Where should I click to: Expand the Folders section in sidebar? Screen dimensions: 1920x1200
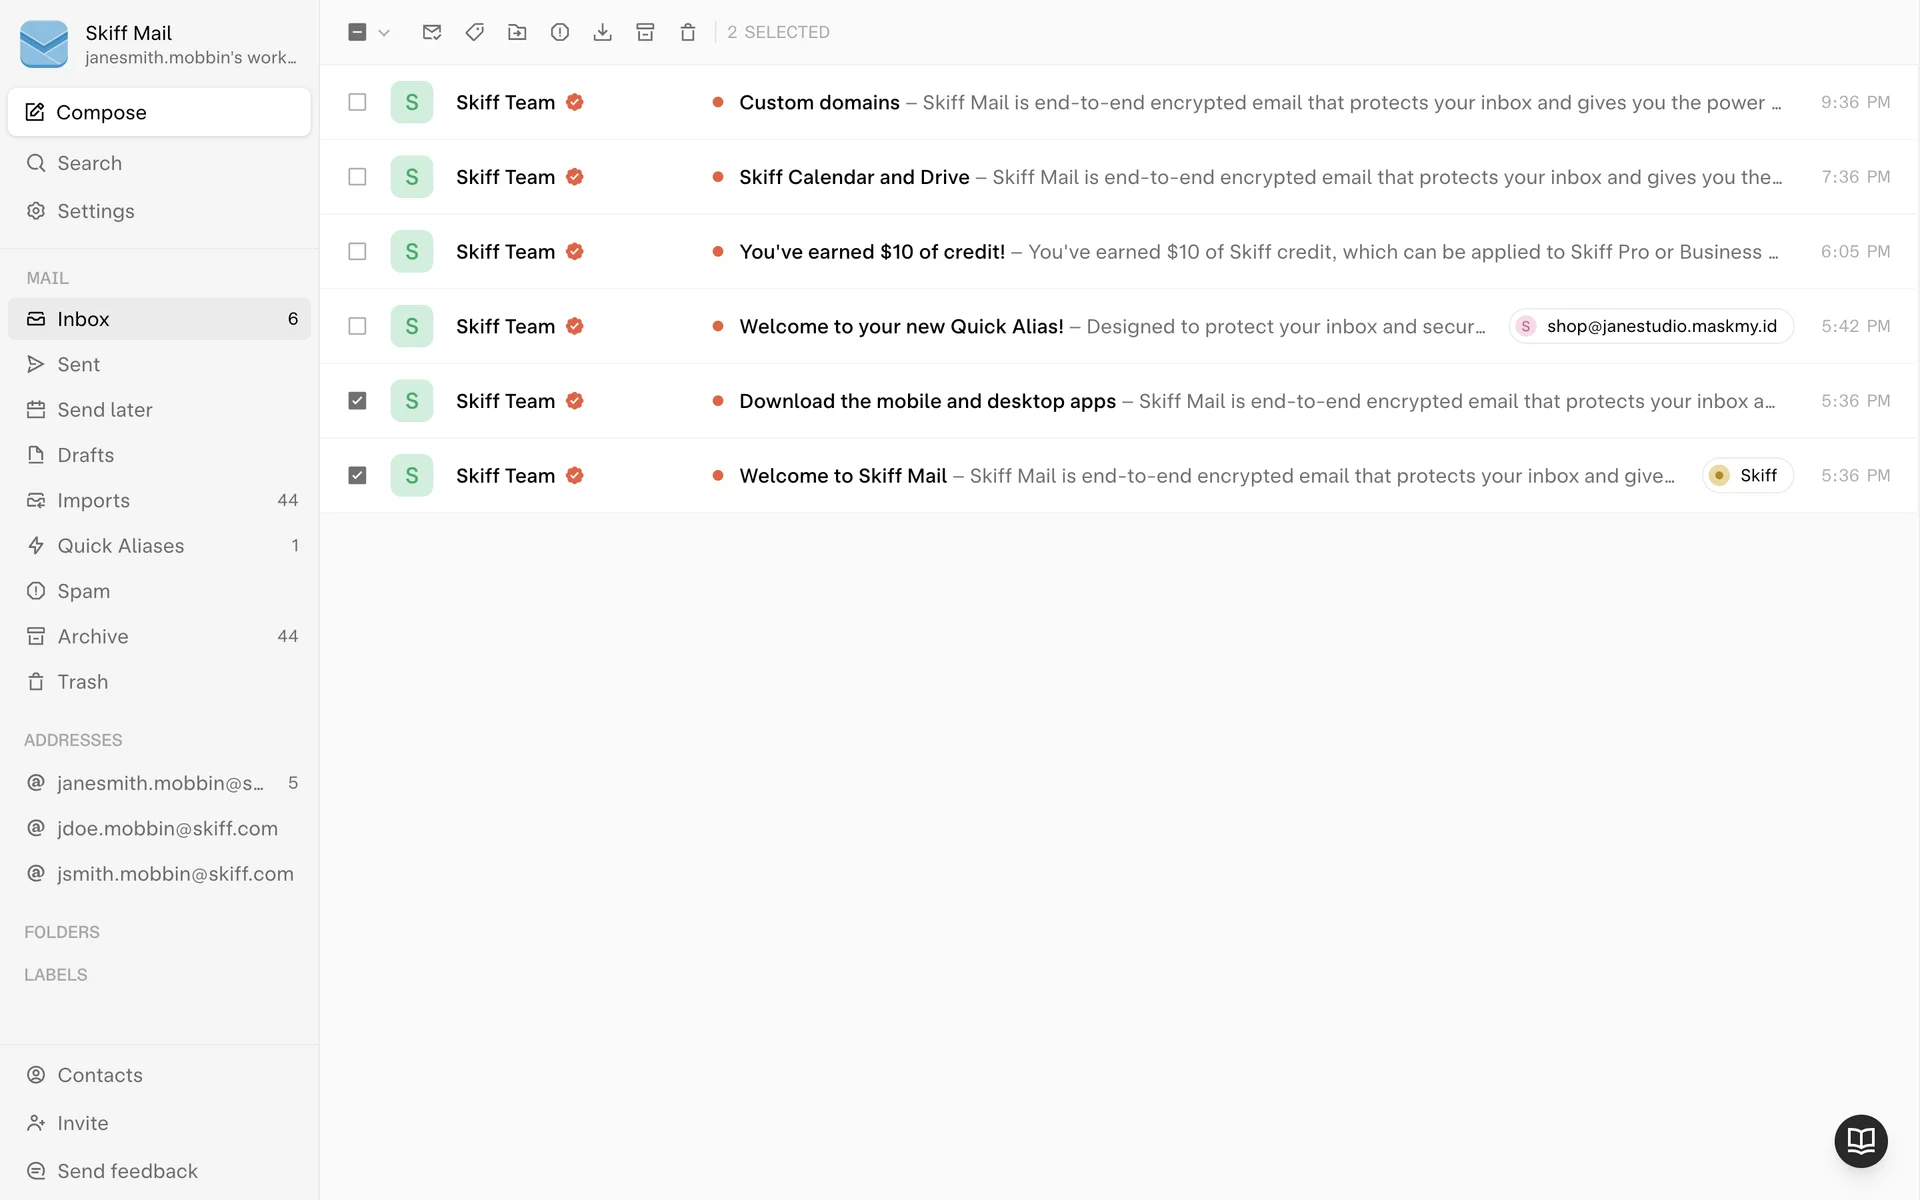(x=62, y=932)
